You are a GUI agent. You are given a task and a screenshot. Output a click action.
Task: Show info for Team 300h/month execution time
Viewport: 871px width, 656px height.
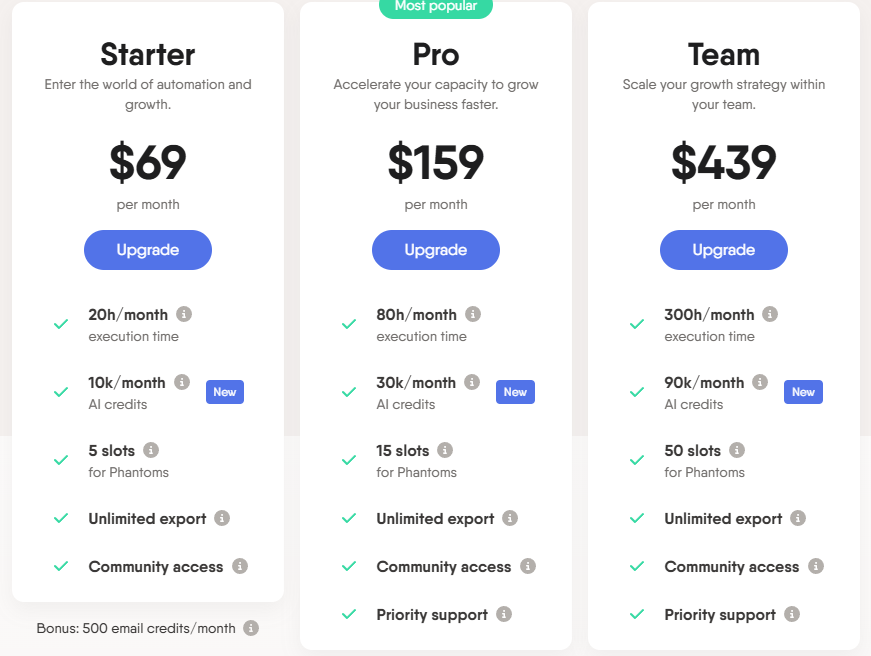tap(770, 314)
